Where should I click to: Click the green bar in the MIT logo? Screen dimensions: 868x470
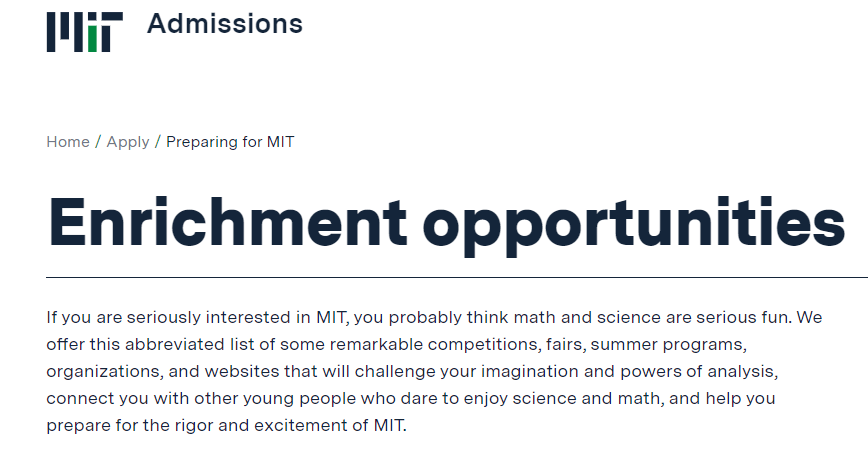(x=93, y=40)
